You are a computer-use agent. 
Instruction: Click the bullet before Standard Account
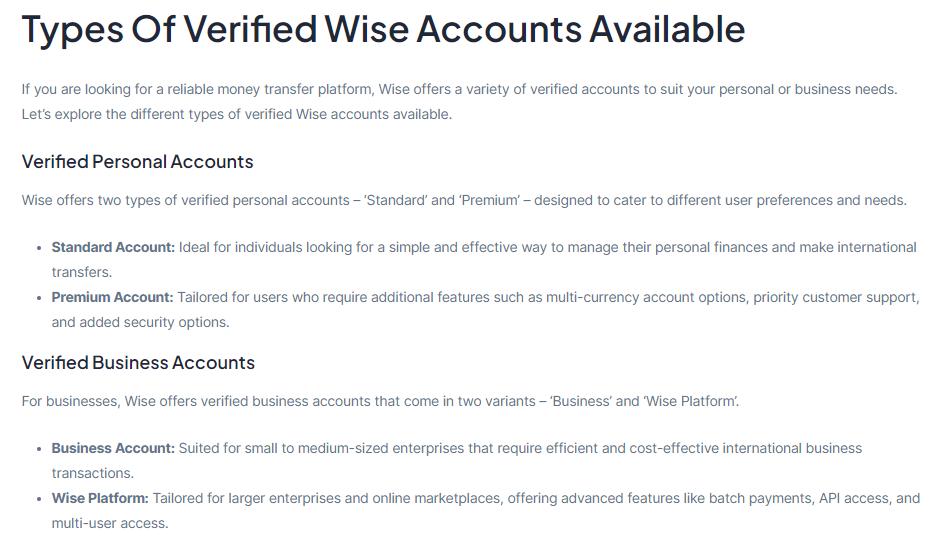(39, 247)
